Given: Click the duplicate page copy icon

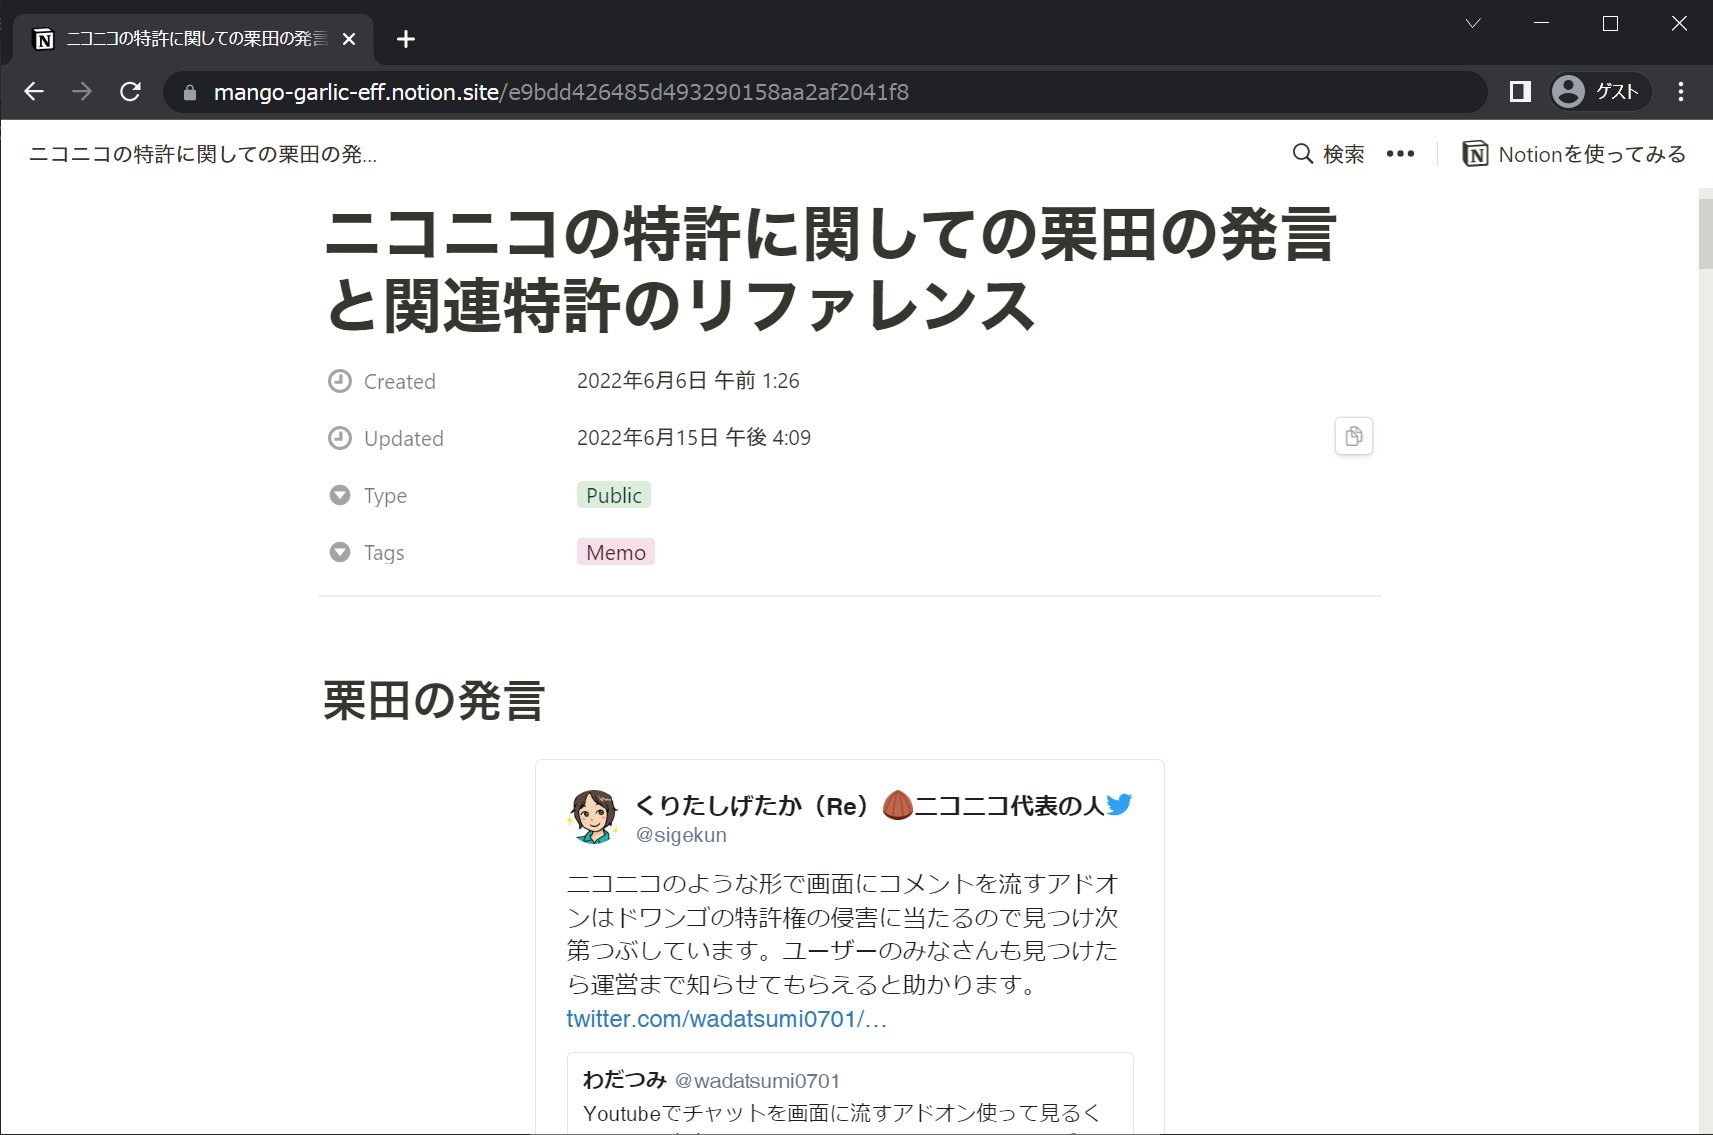Looking at the screenshot, I should click(1353, 436).
